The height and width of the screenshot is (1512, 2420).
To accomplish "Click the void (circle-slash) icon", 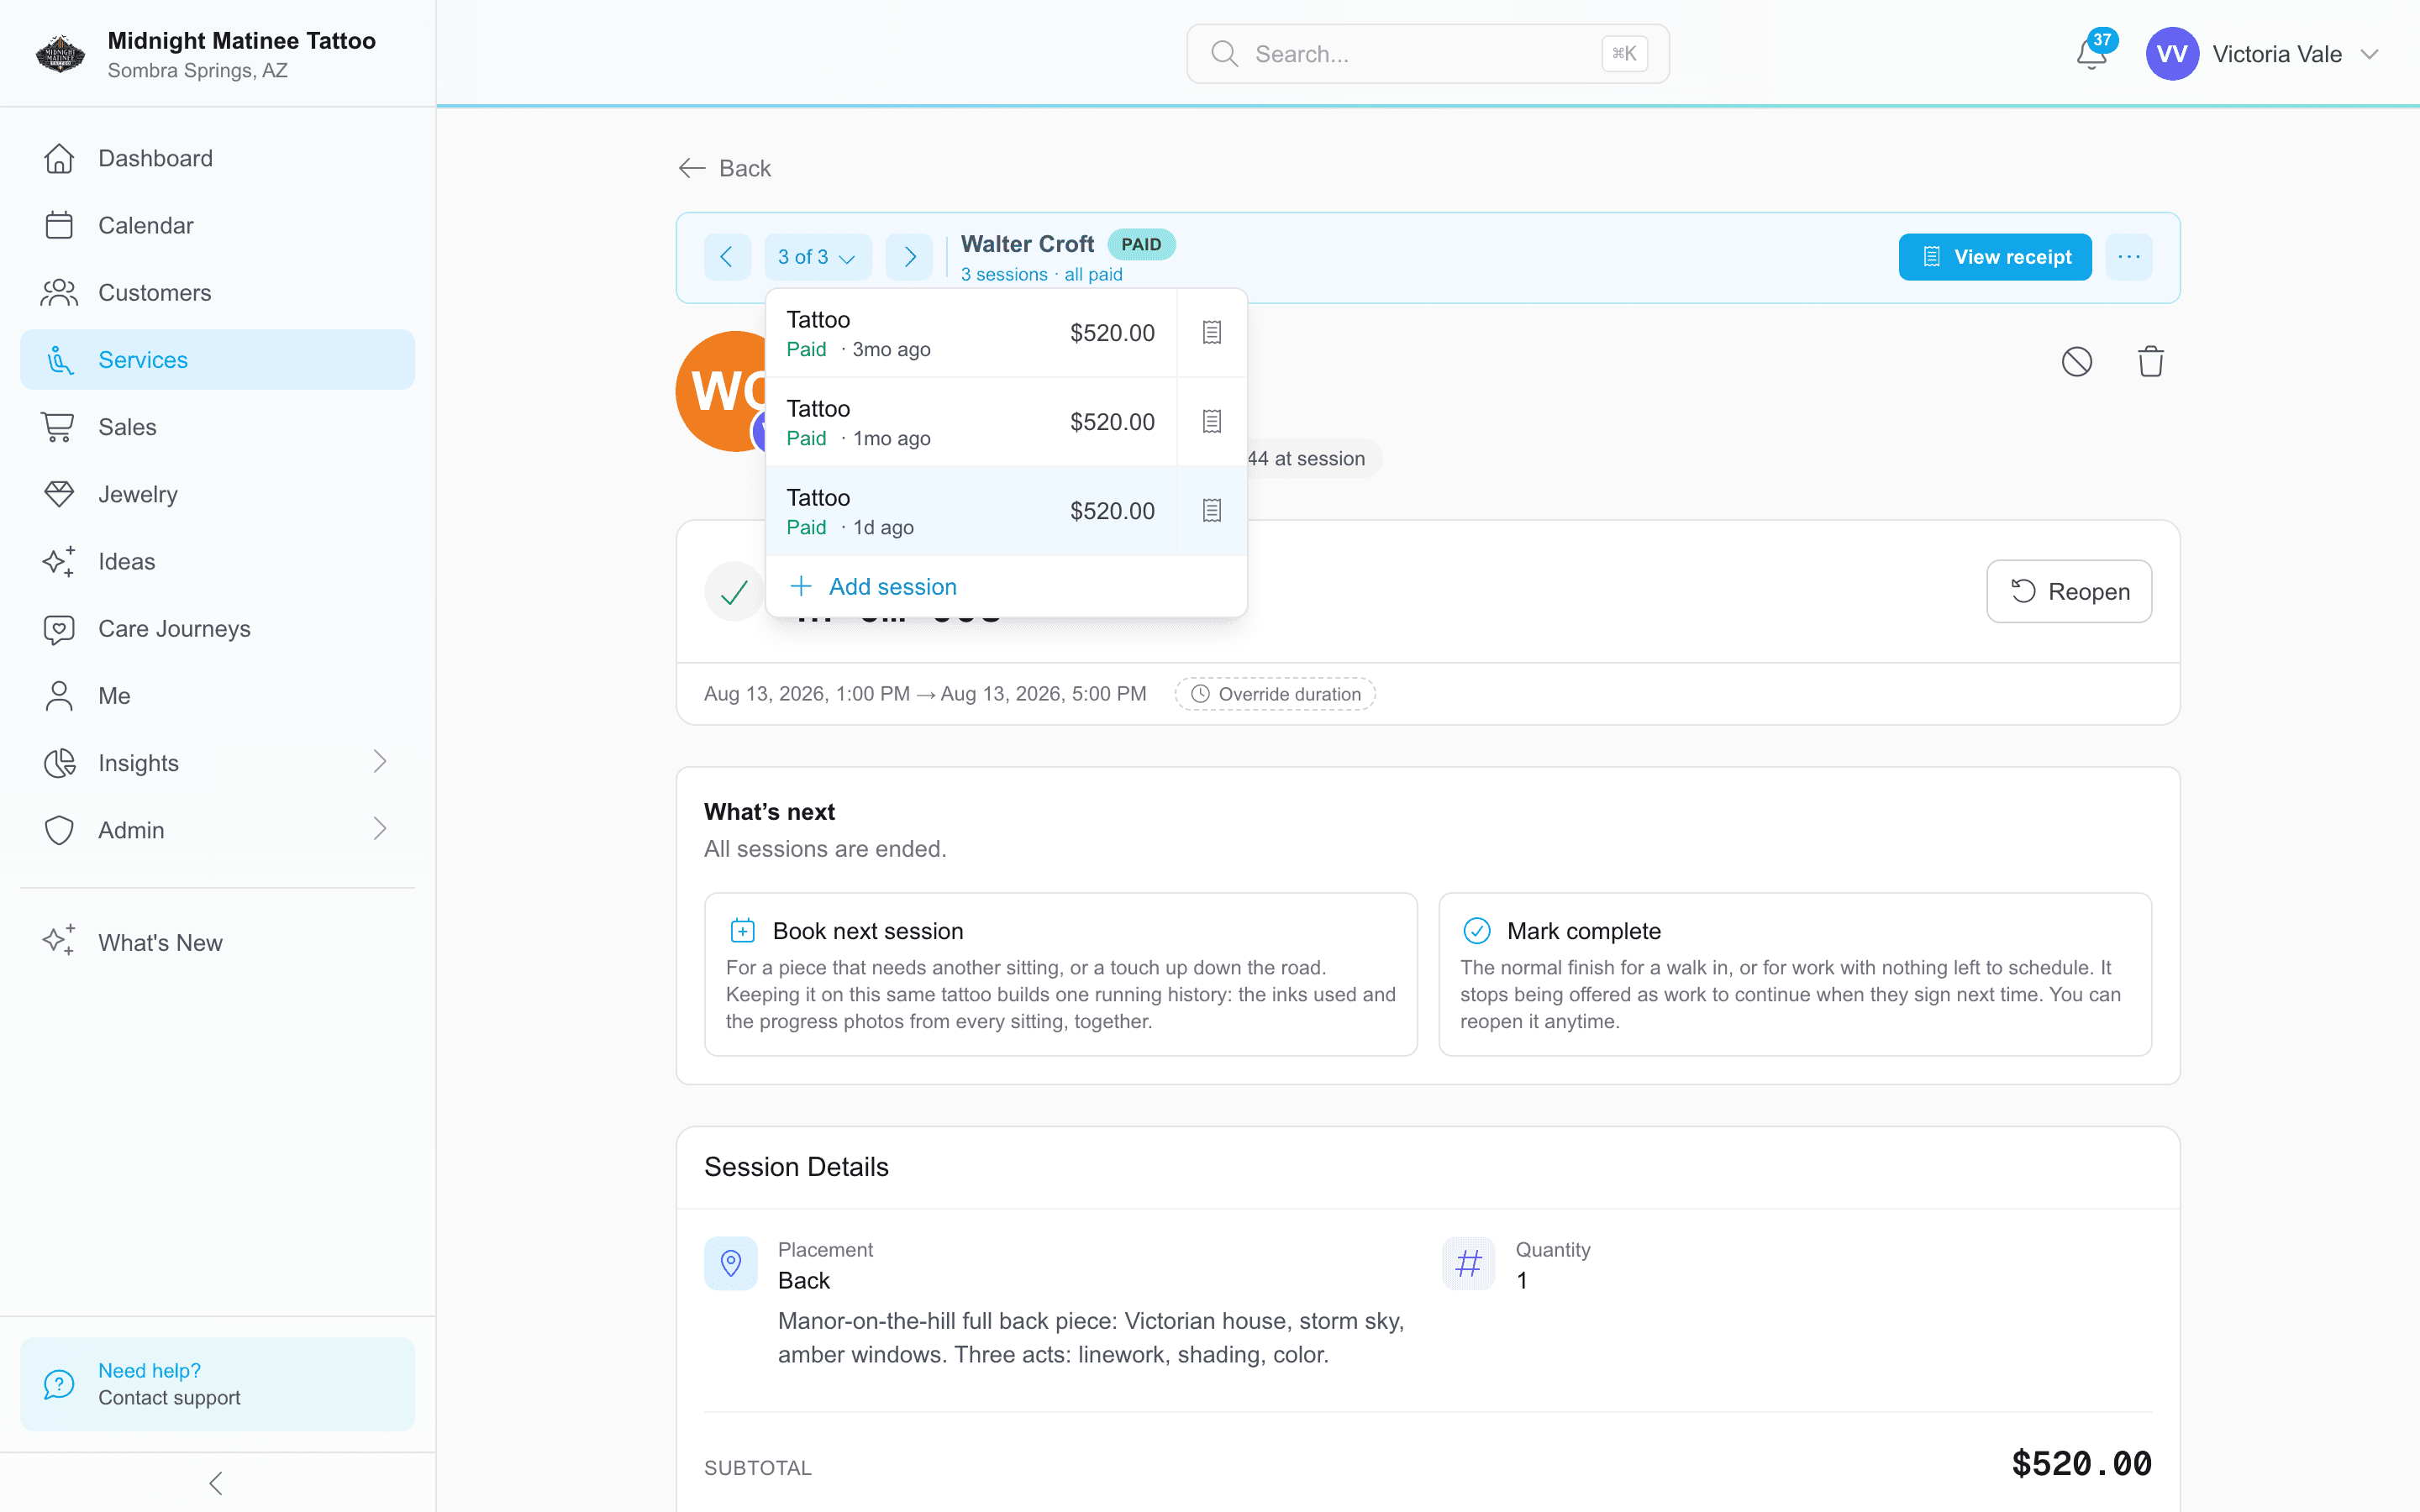I will click(2076, 362).
